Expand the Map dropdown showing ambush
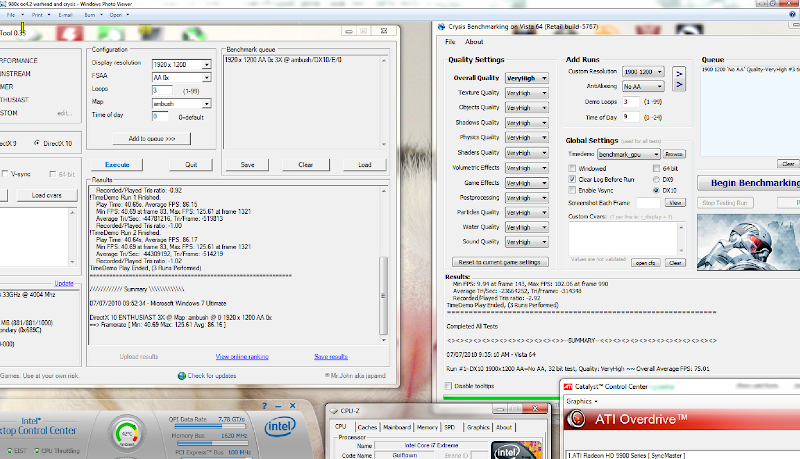Image resolution: width=800 pixels, height=459 pixels. 206,104
